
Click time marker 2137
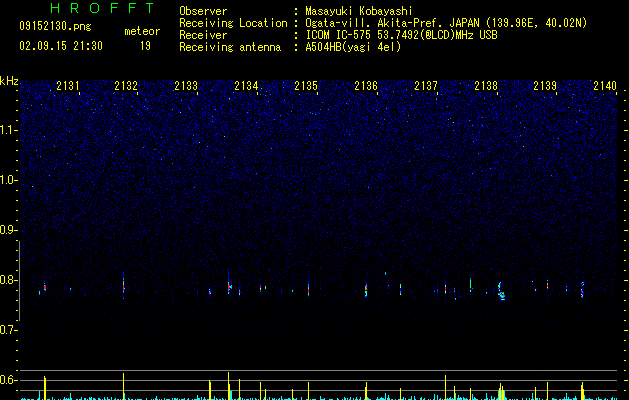[426, 86]
